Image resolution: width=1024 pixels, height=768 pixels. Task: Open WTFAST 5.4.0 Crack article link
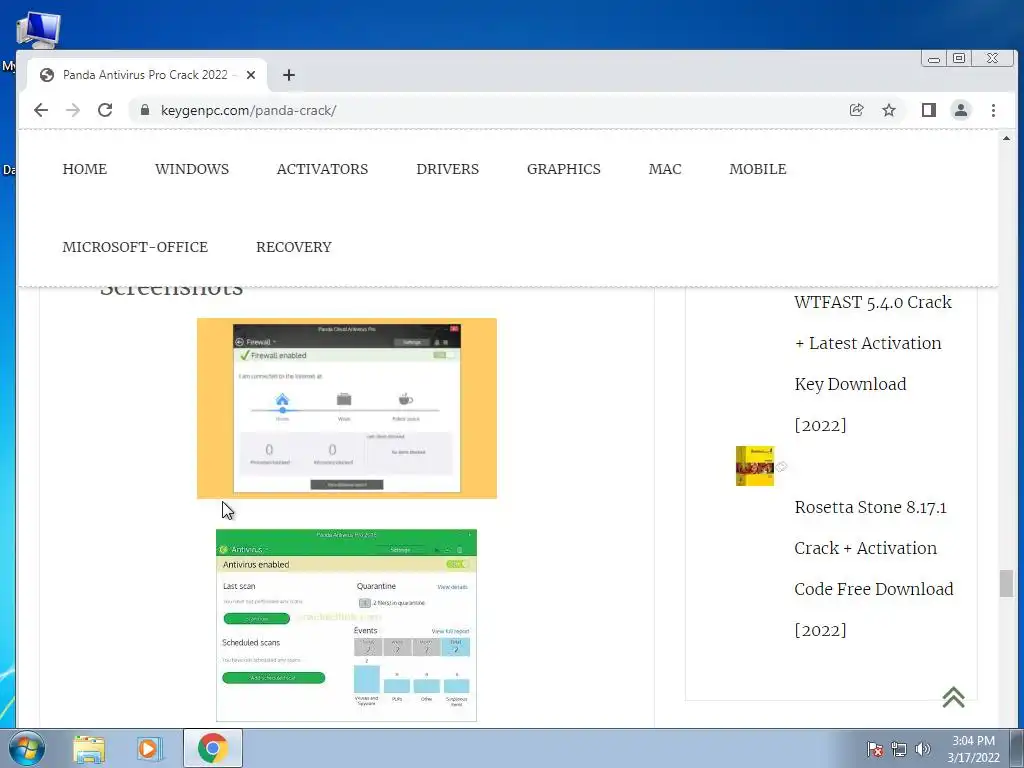tap(873, 363)
